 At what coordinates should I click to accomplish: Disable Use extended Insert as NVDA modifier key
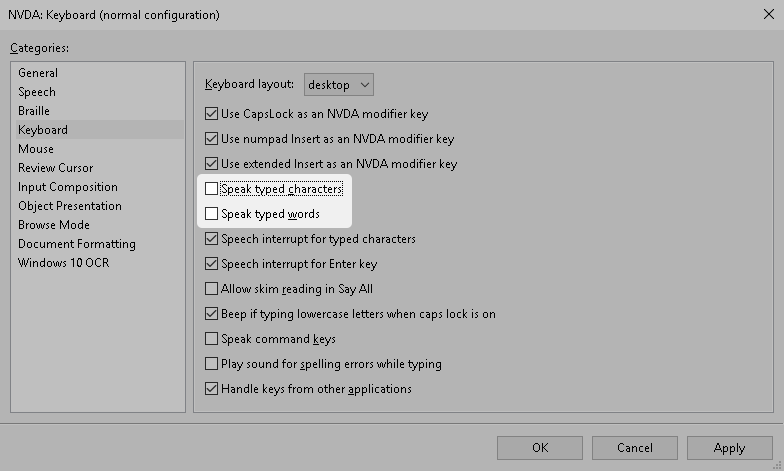pyautogui.click(x=211, y=164)
